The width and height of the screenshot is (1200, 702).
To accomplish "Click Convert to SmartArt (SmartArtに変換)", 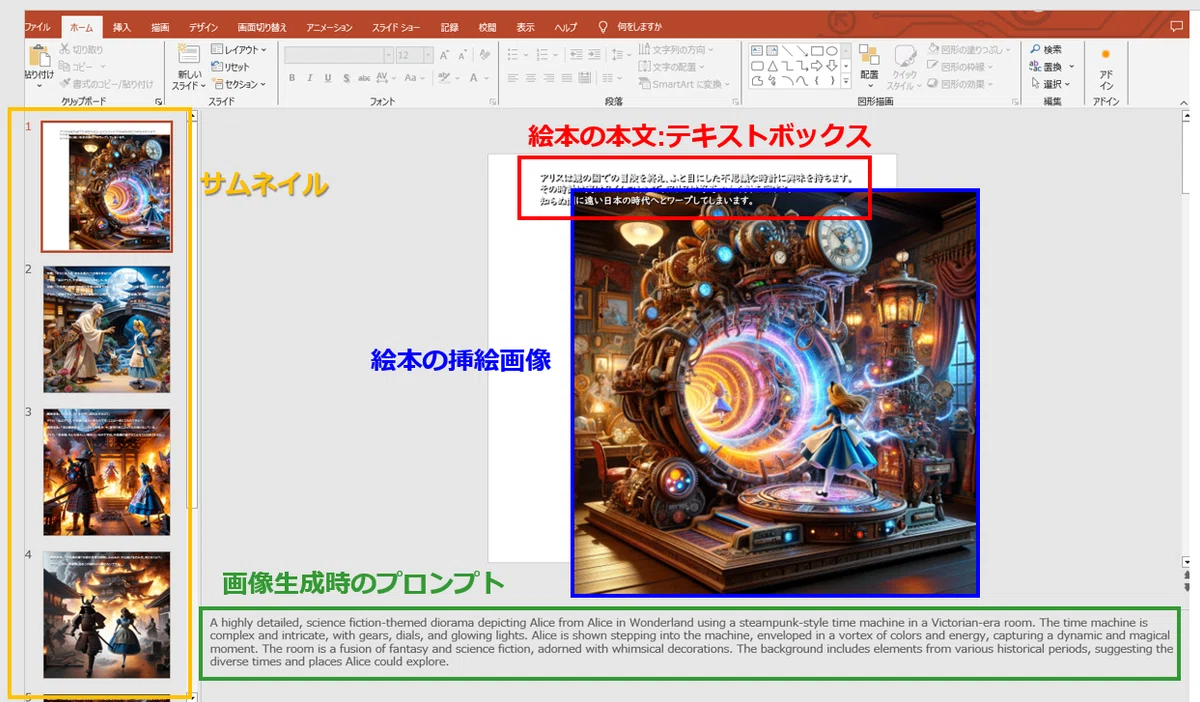I will (684, 84).
